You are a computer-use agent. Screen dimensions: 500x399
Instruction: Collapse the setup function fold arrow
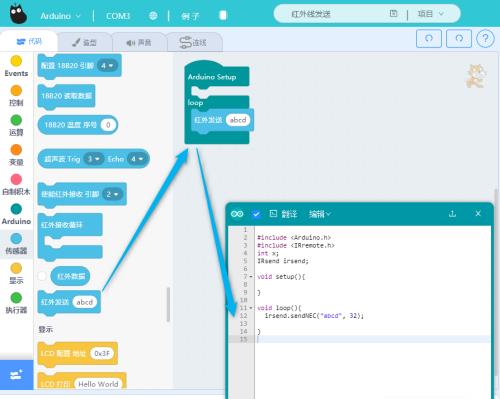click(251, 277)
